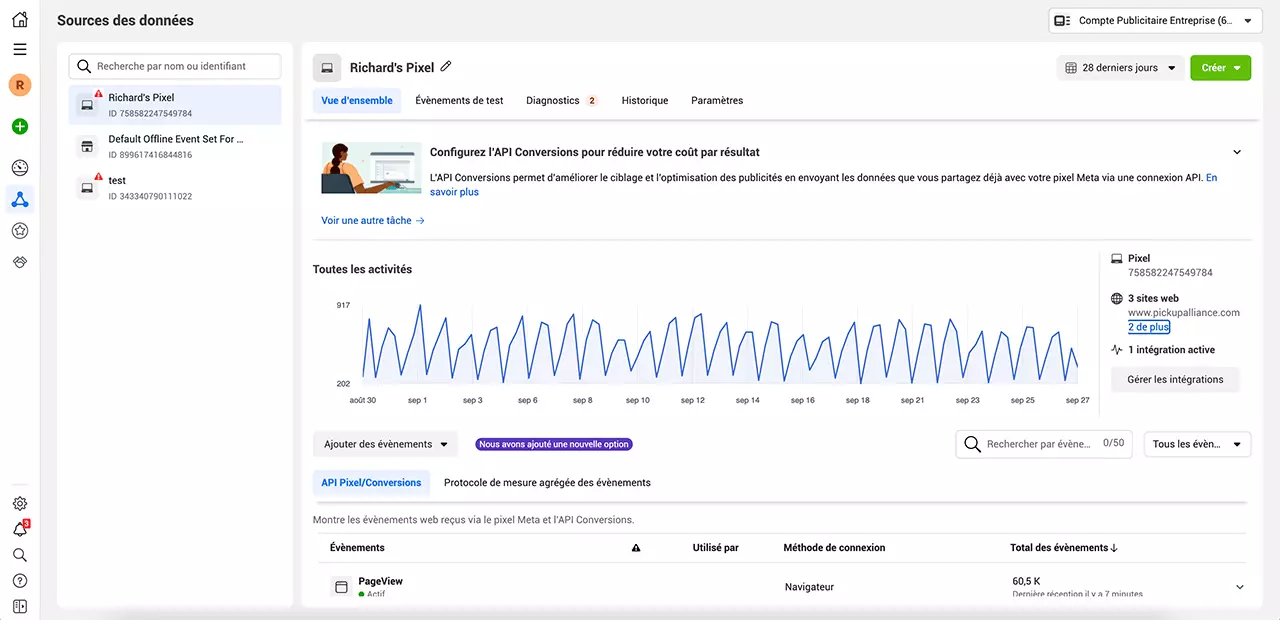Click the En savoir plus link

tap(454, 192)
